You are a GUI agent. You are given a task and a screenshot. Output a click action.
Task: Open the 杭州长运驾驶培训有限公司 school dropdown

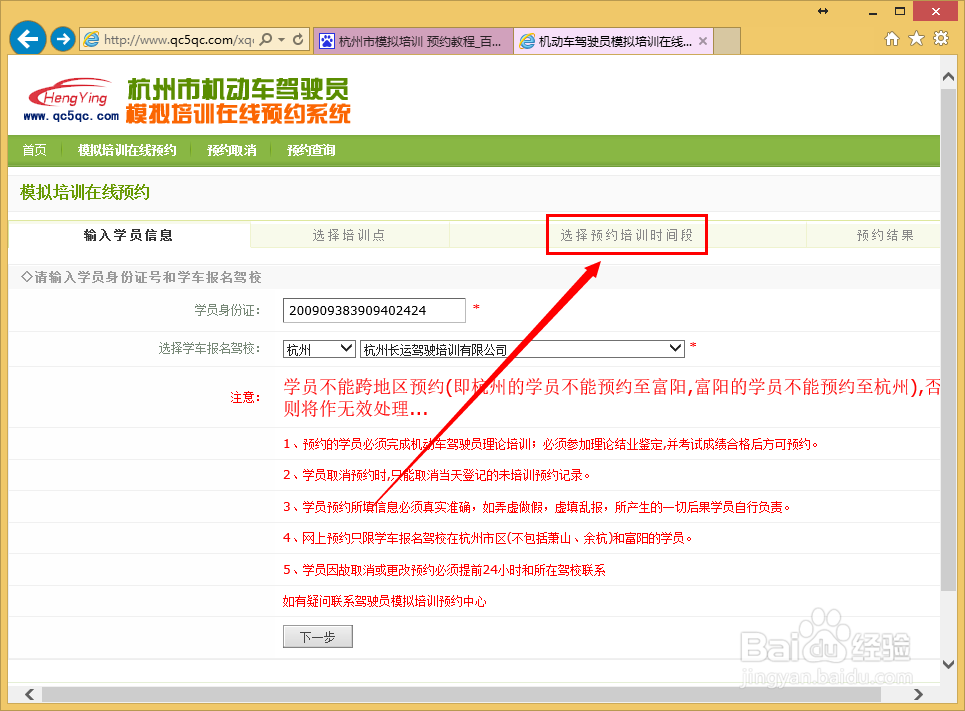(x=522, y=349)
